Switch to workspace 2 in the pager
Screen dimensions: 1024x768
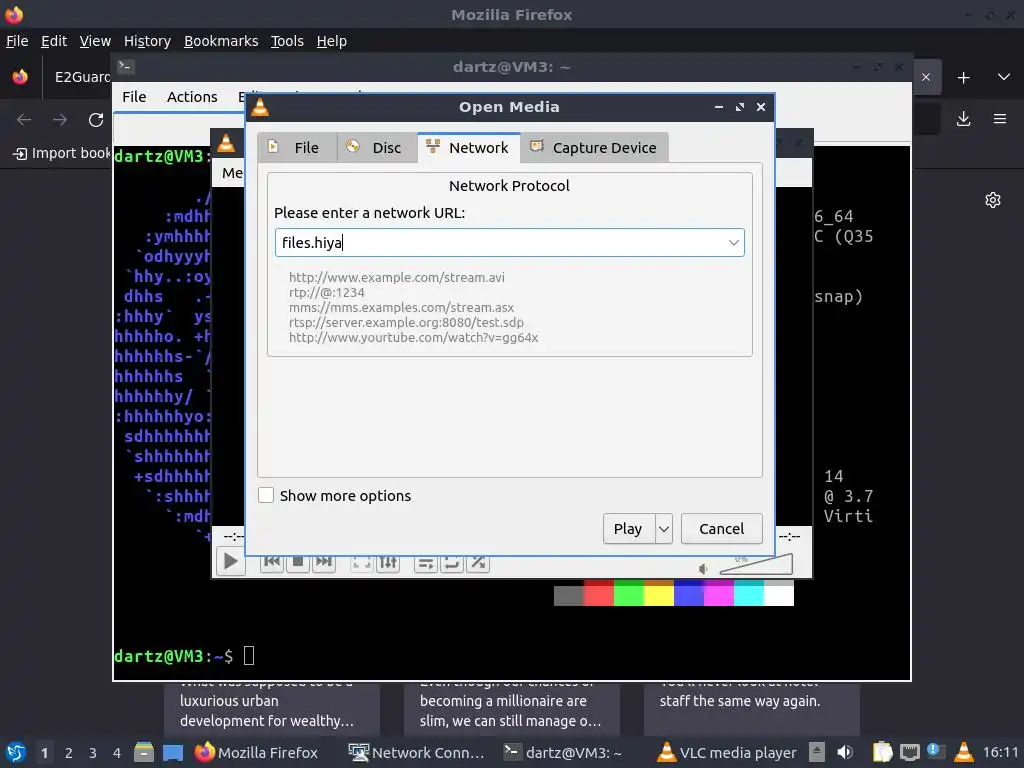(x=69, y=753)
